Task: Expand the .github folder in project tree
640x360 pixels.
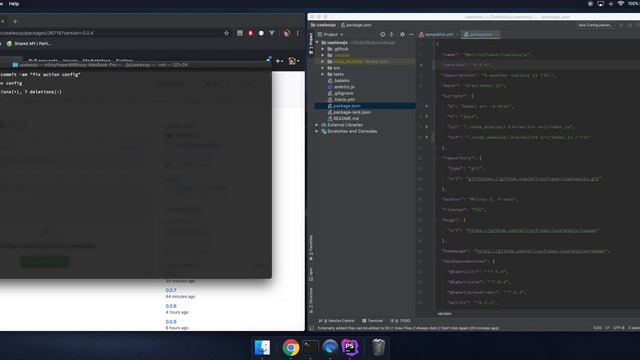Action: tap(323, 49)
